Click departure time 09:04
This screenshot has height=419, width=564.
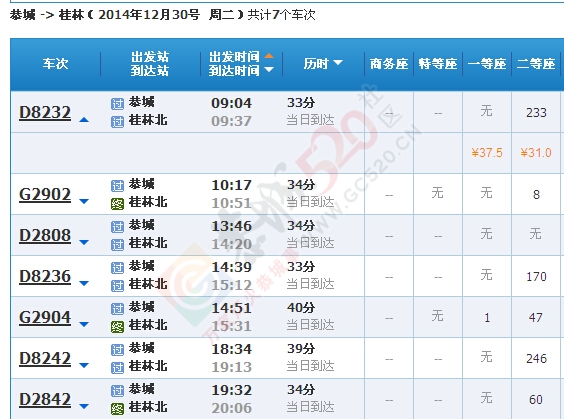(x=231, y=103)
